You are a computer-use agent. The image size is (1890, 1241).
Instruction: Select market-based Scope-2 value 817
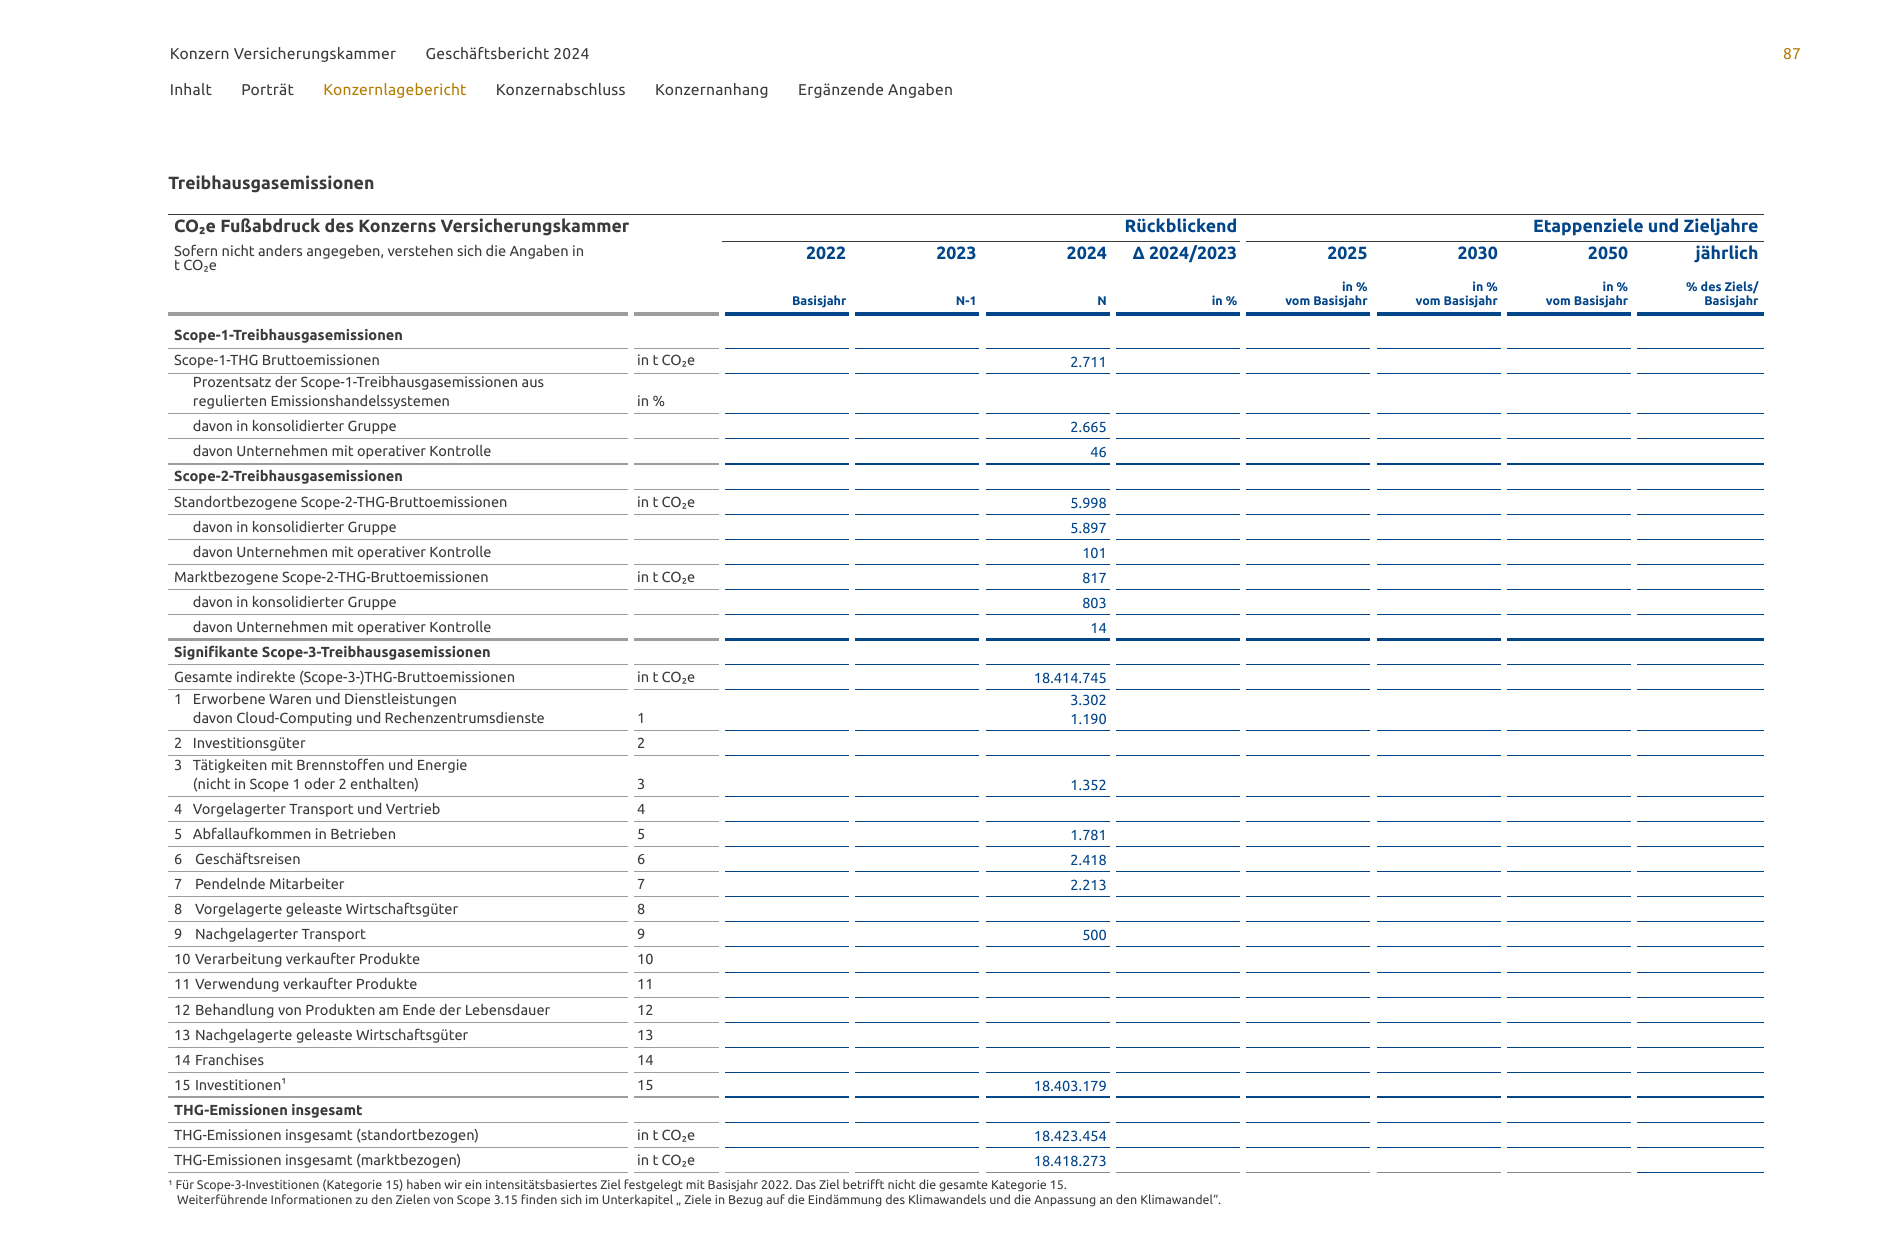click(x=1094, y=578)
